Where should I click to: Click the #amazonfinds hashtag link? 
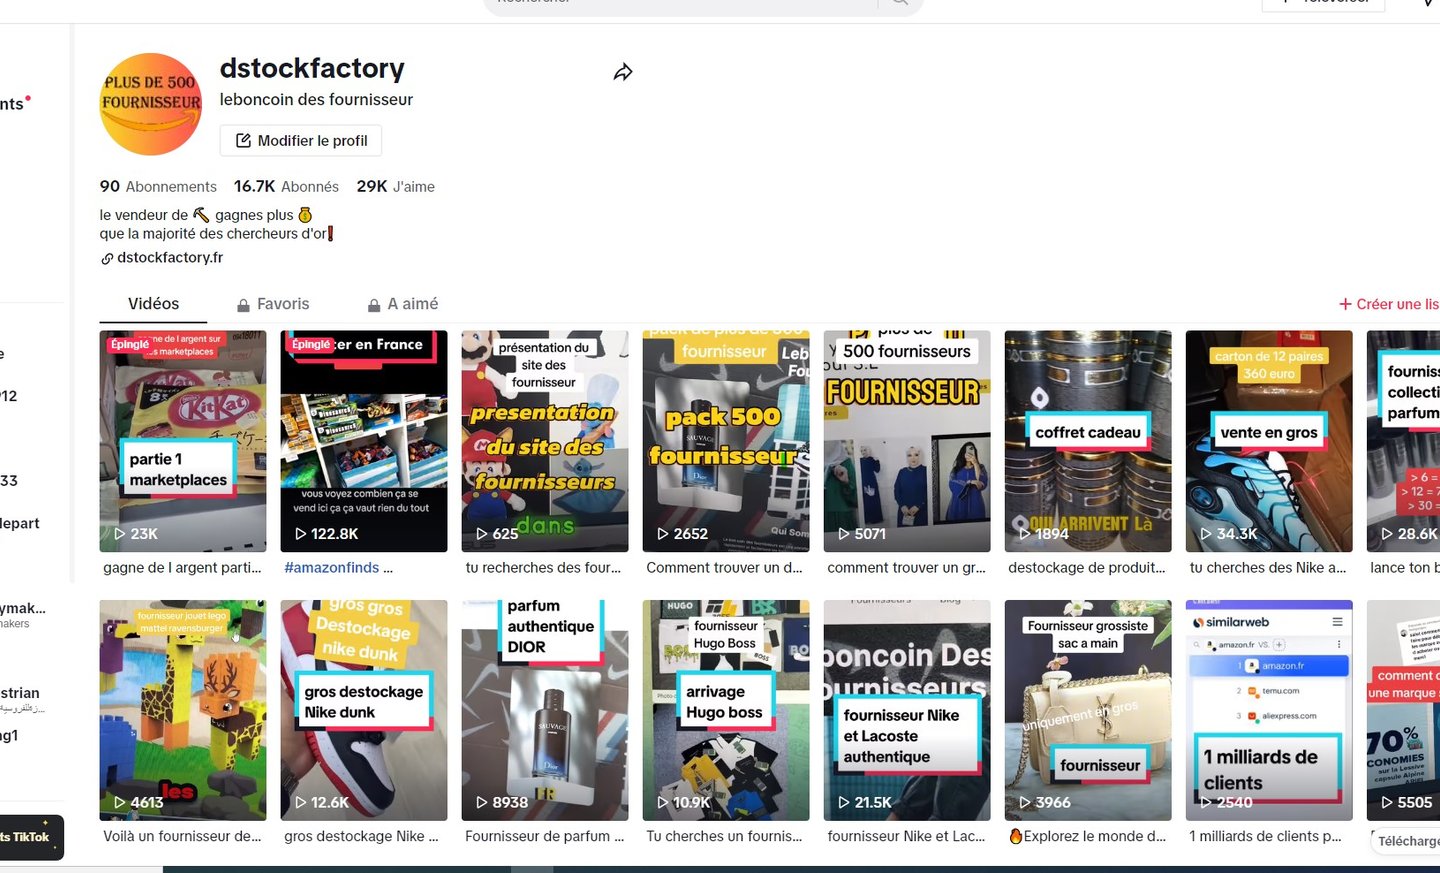tap(332, 567)
